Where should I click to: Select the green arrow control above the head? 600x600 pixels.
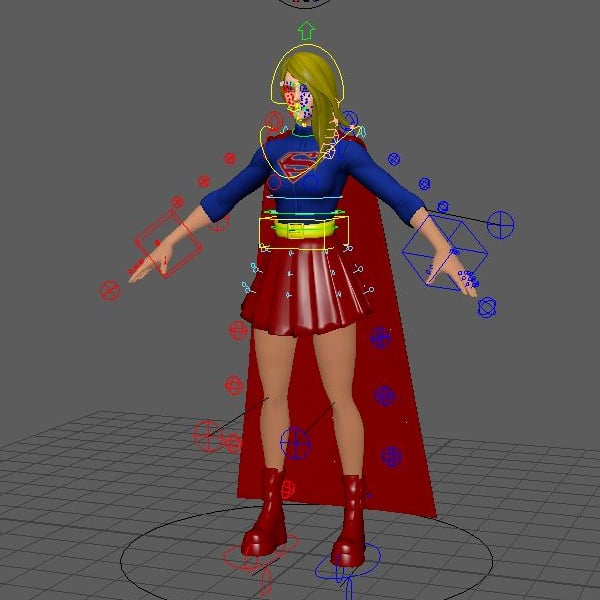coord(306,31)
